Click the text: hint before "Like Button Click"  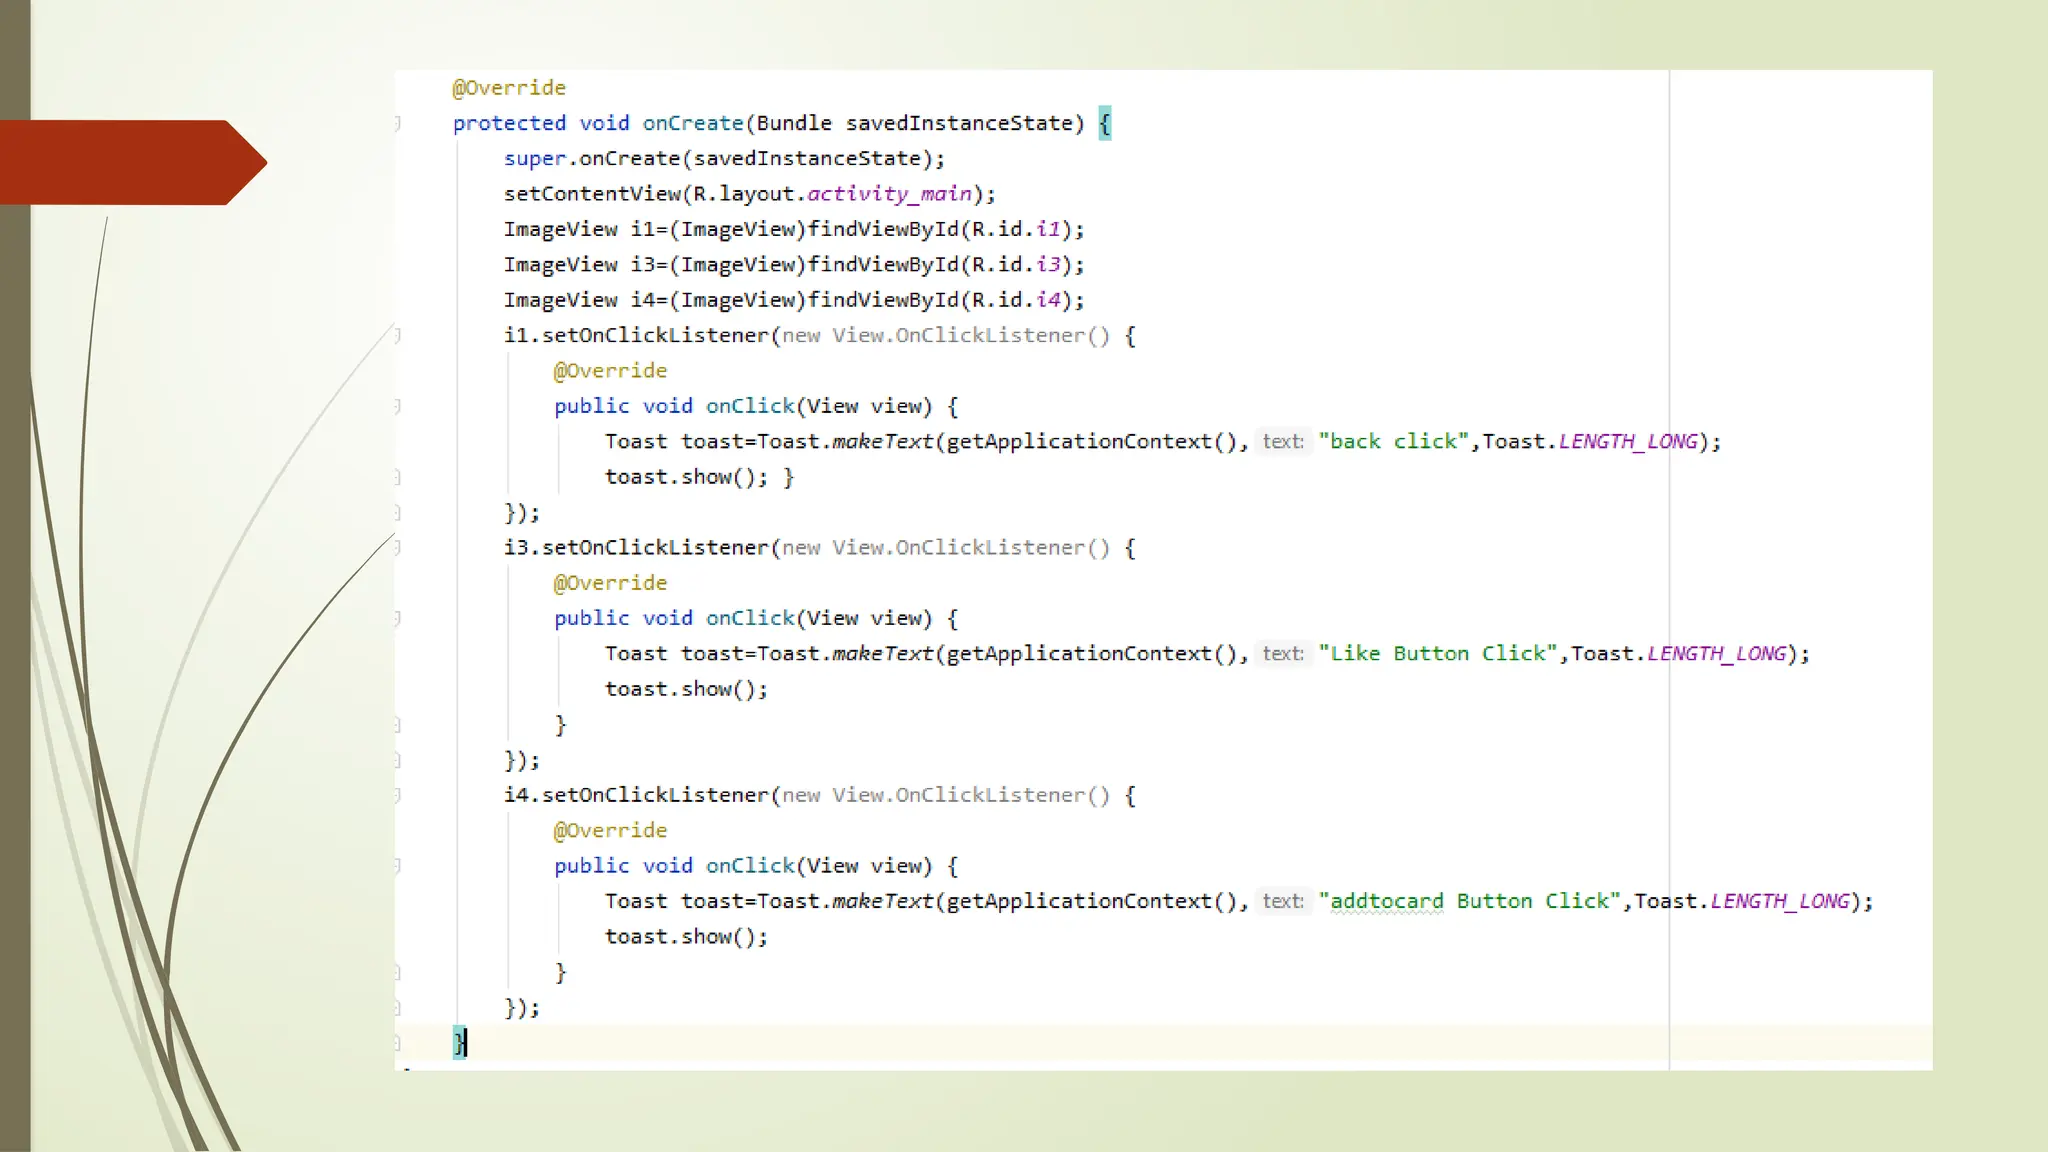[x=1282, y=653]
